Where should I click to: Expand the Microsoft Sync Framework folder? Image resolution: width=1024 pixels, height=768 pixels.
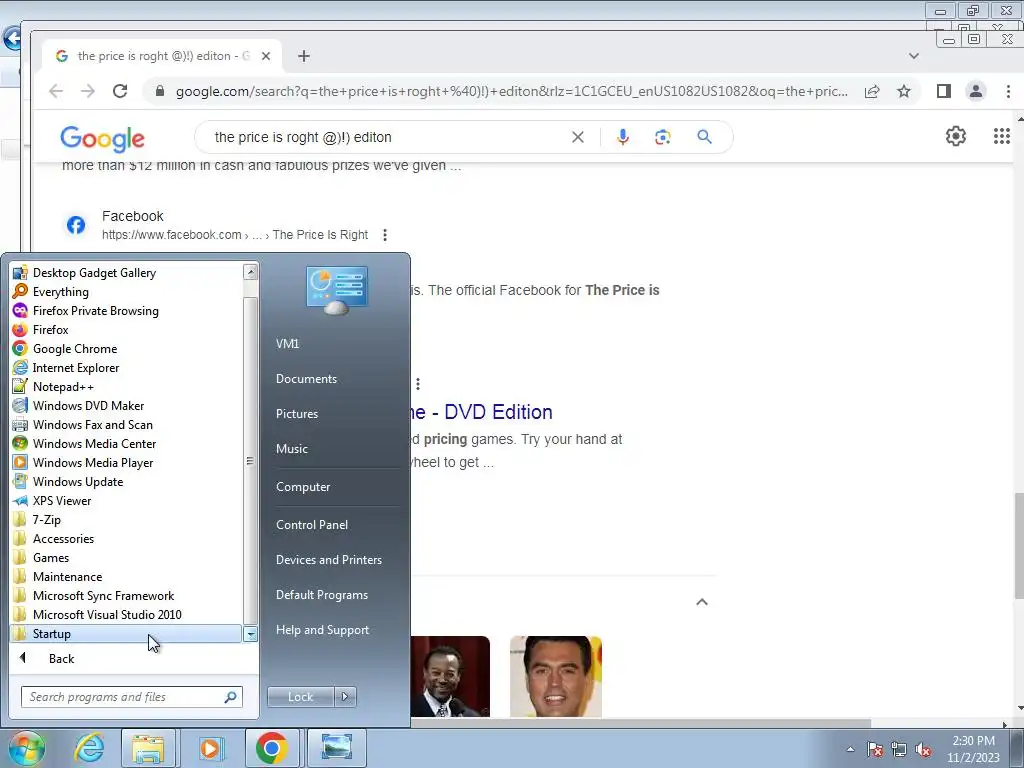coord(127,596)
